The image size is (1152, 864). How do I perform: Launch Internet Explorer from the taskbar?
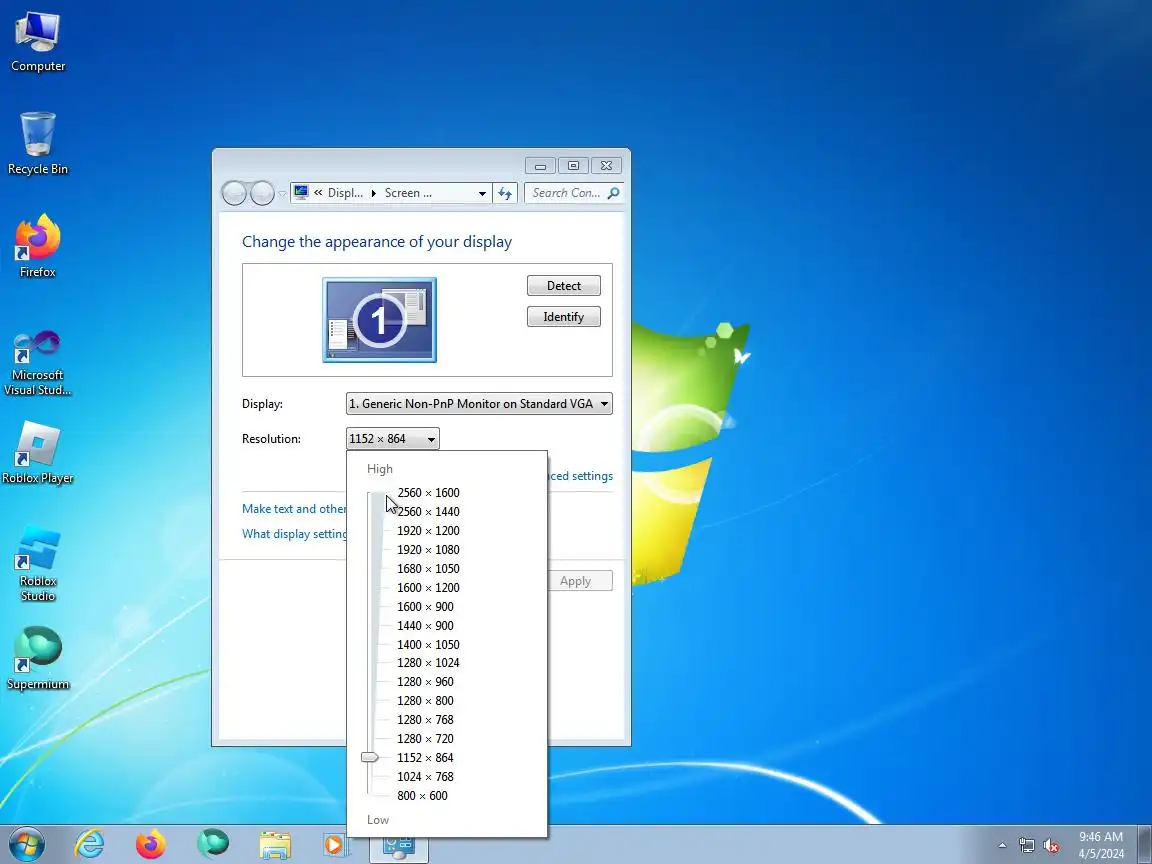(90, 845)
